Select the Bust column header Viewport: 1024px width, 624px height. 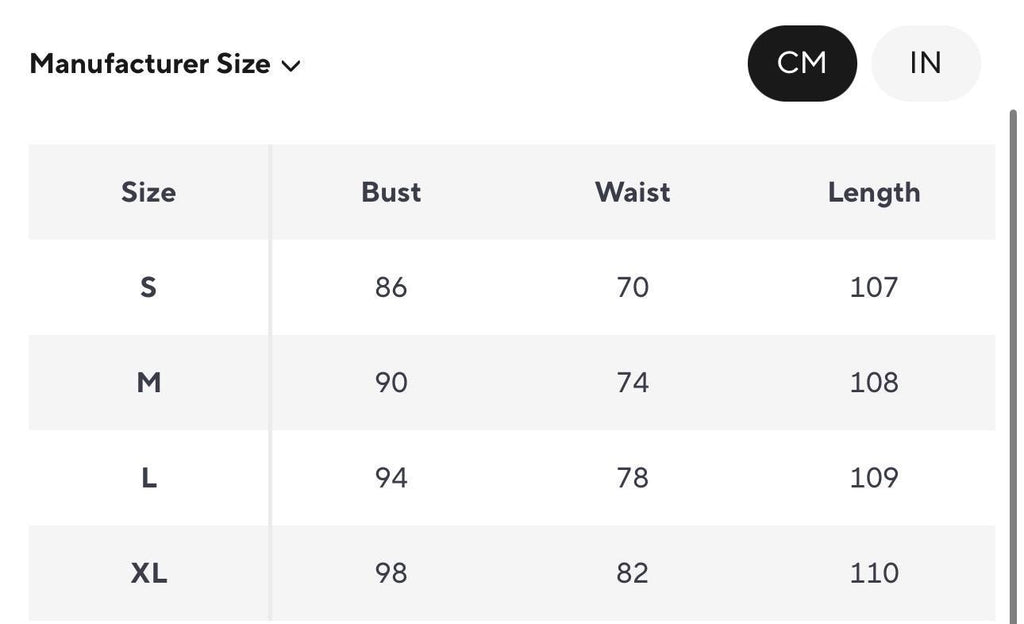[391, 193]
